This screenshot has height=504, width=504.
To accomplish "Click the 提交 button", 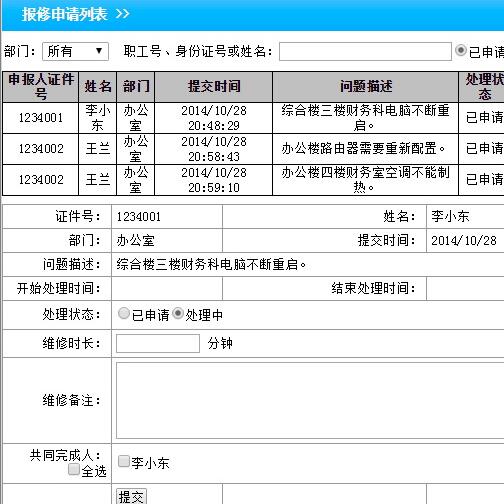I will click(131, 497).
